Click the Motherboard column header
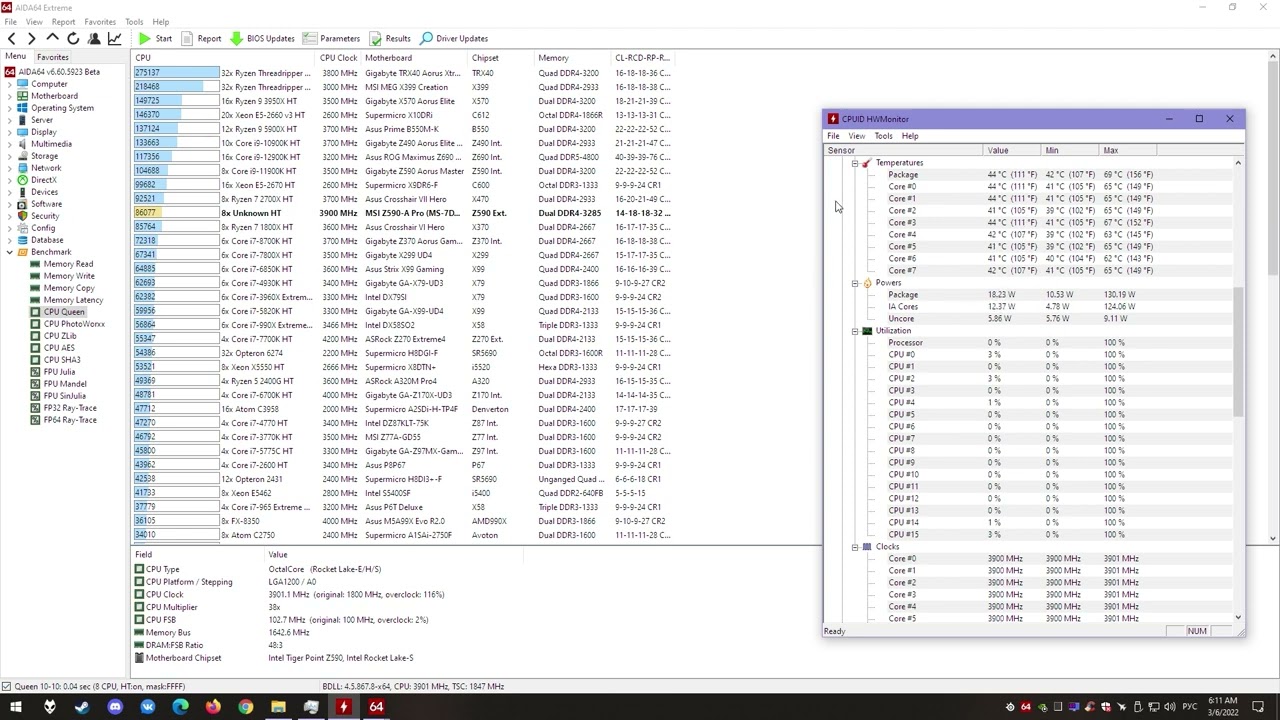 coord(416,58)
